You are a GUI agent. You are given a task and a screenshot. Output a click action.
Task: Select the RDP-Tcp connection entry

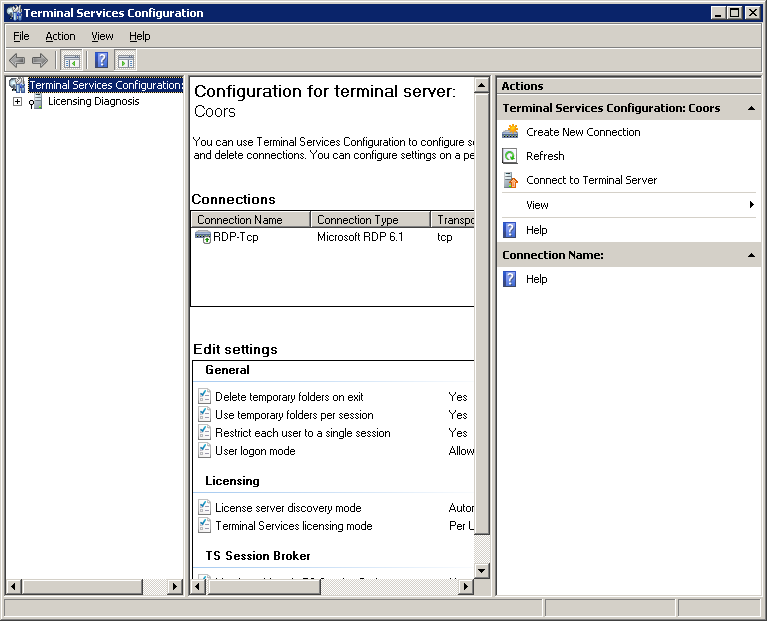tap(235, 237)
